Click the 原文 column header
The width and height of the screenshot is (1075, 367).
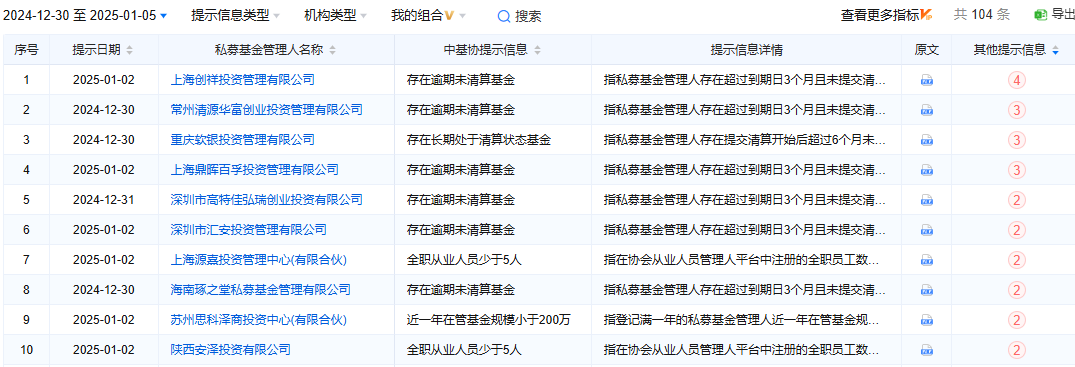tap(926, 49)
